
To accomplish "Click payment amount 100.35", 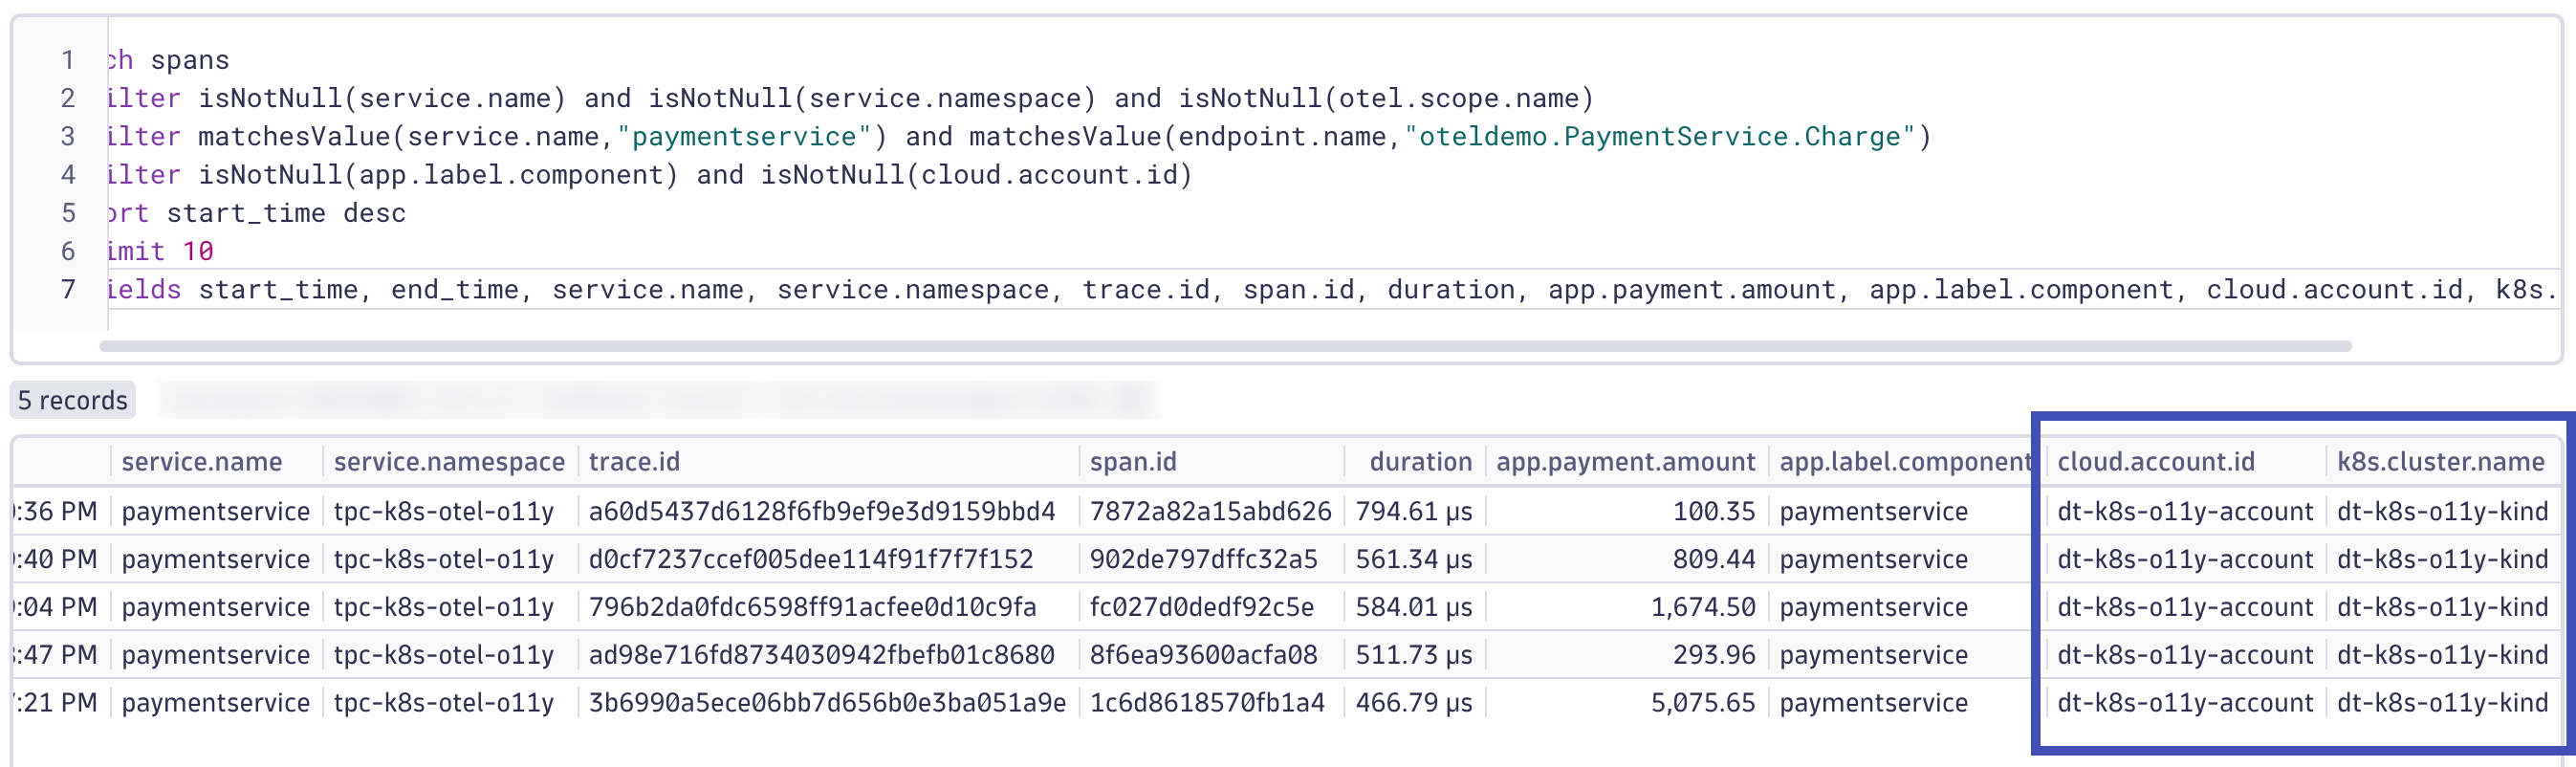I will tap(1714, 511).
